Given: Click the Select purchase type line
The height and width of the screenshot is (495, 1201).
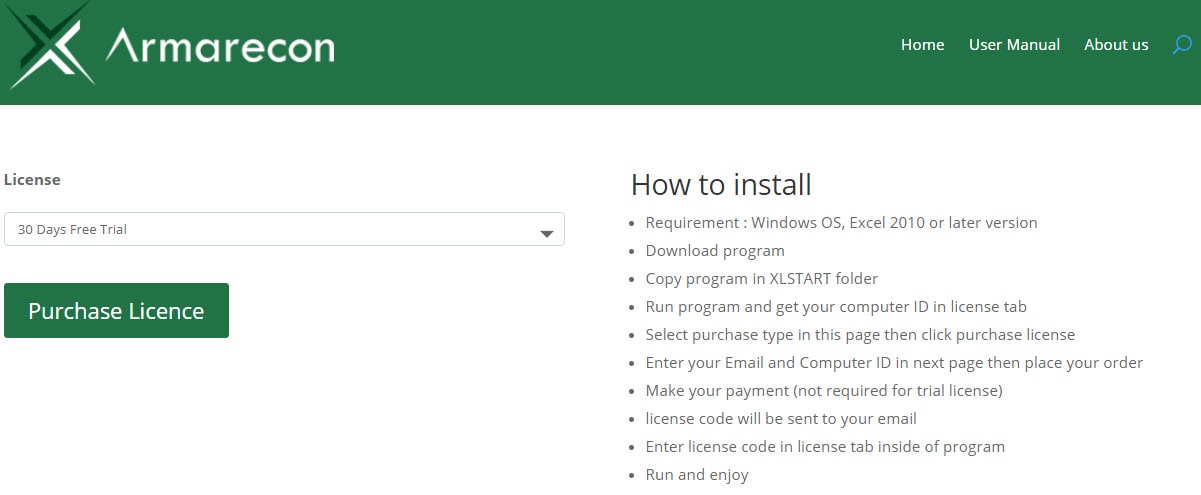Looking at the screenshot, I should 860,334.
